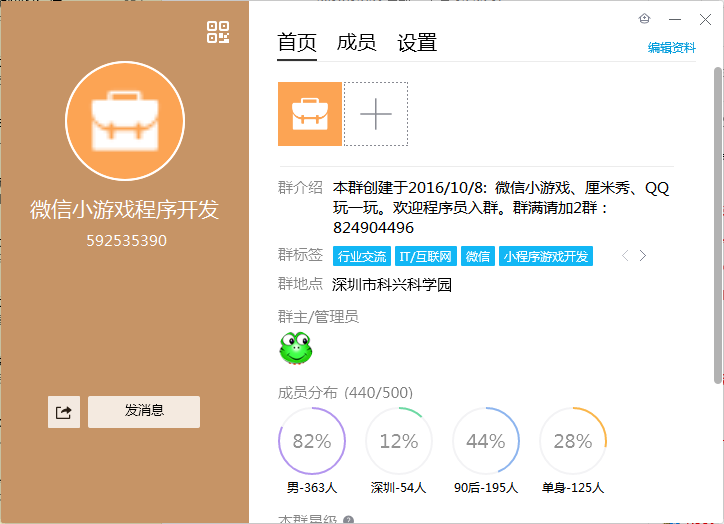Click the 发消息 button

pos(144,412)
